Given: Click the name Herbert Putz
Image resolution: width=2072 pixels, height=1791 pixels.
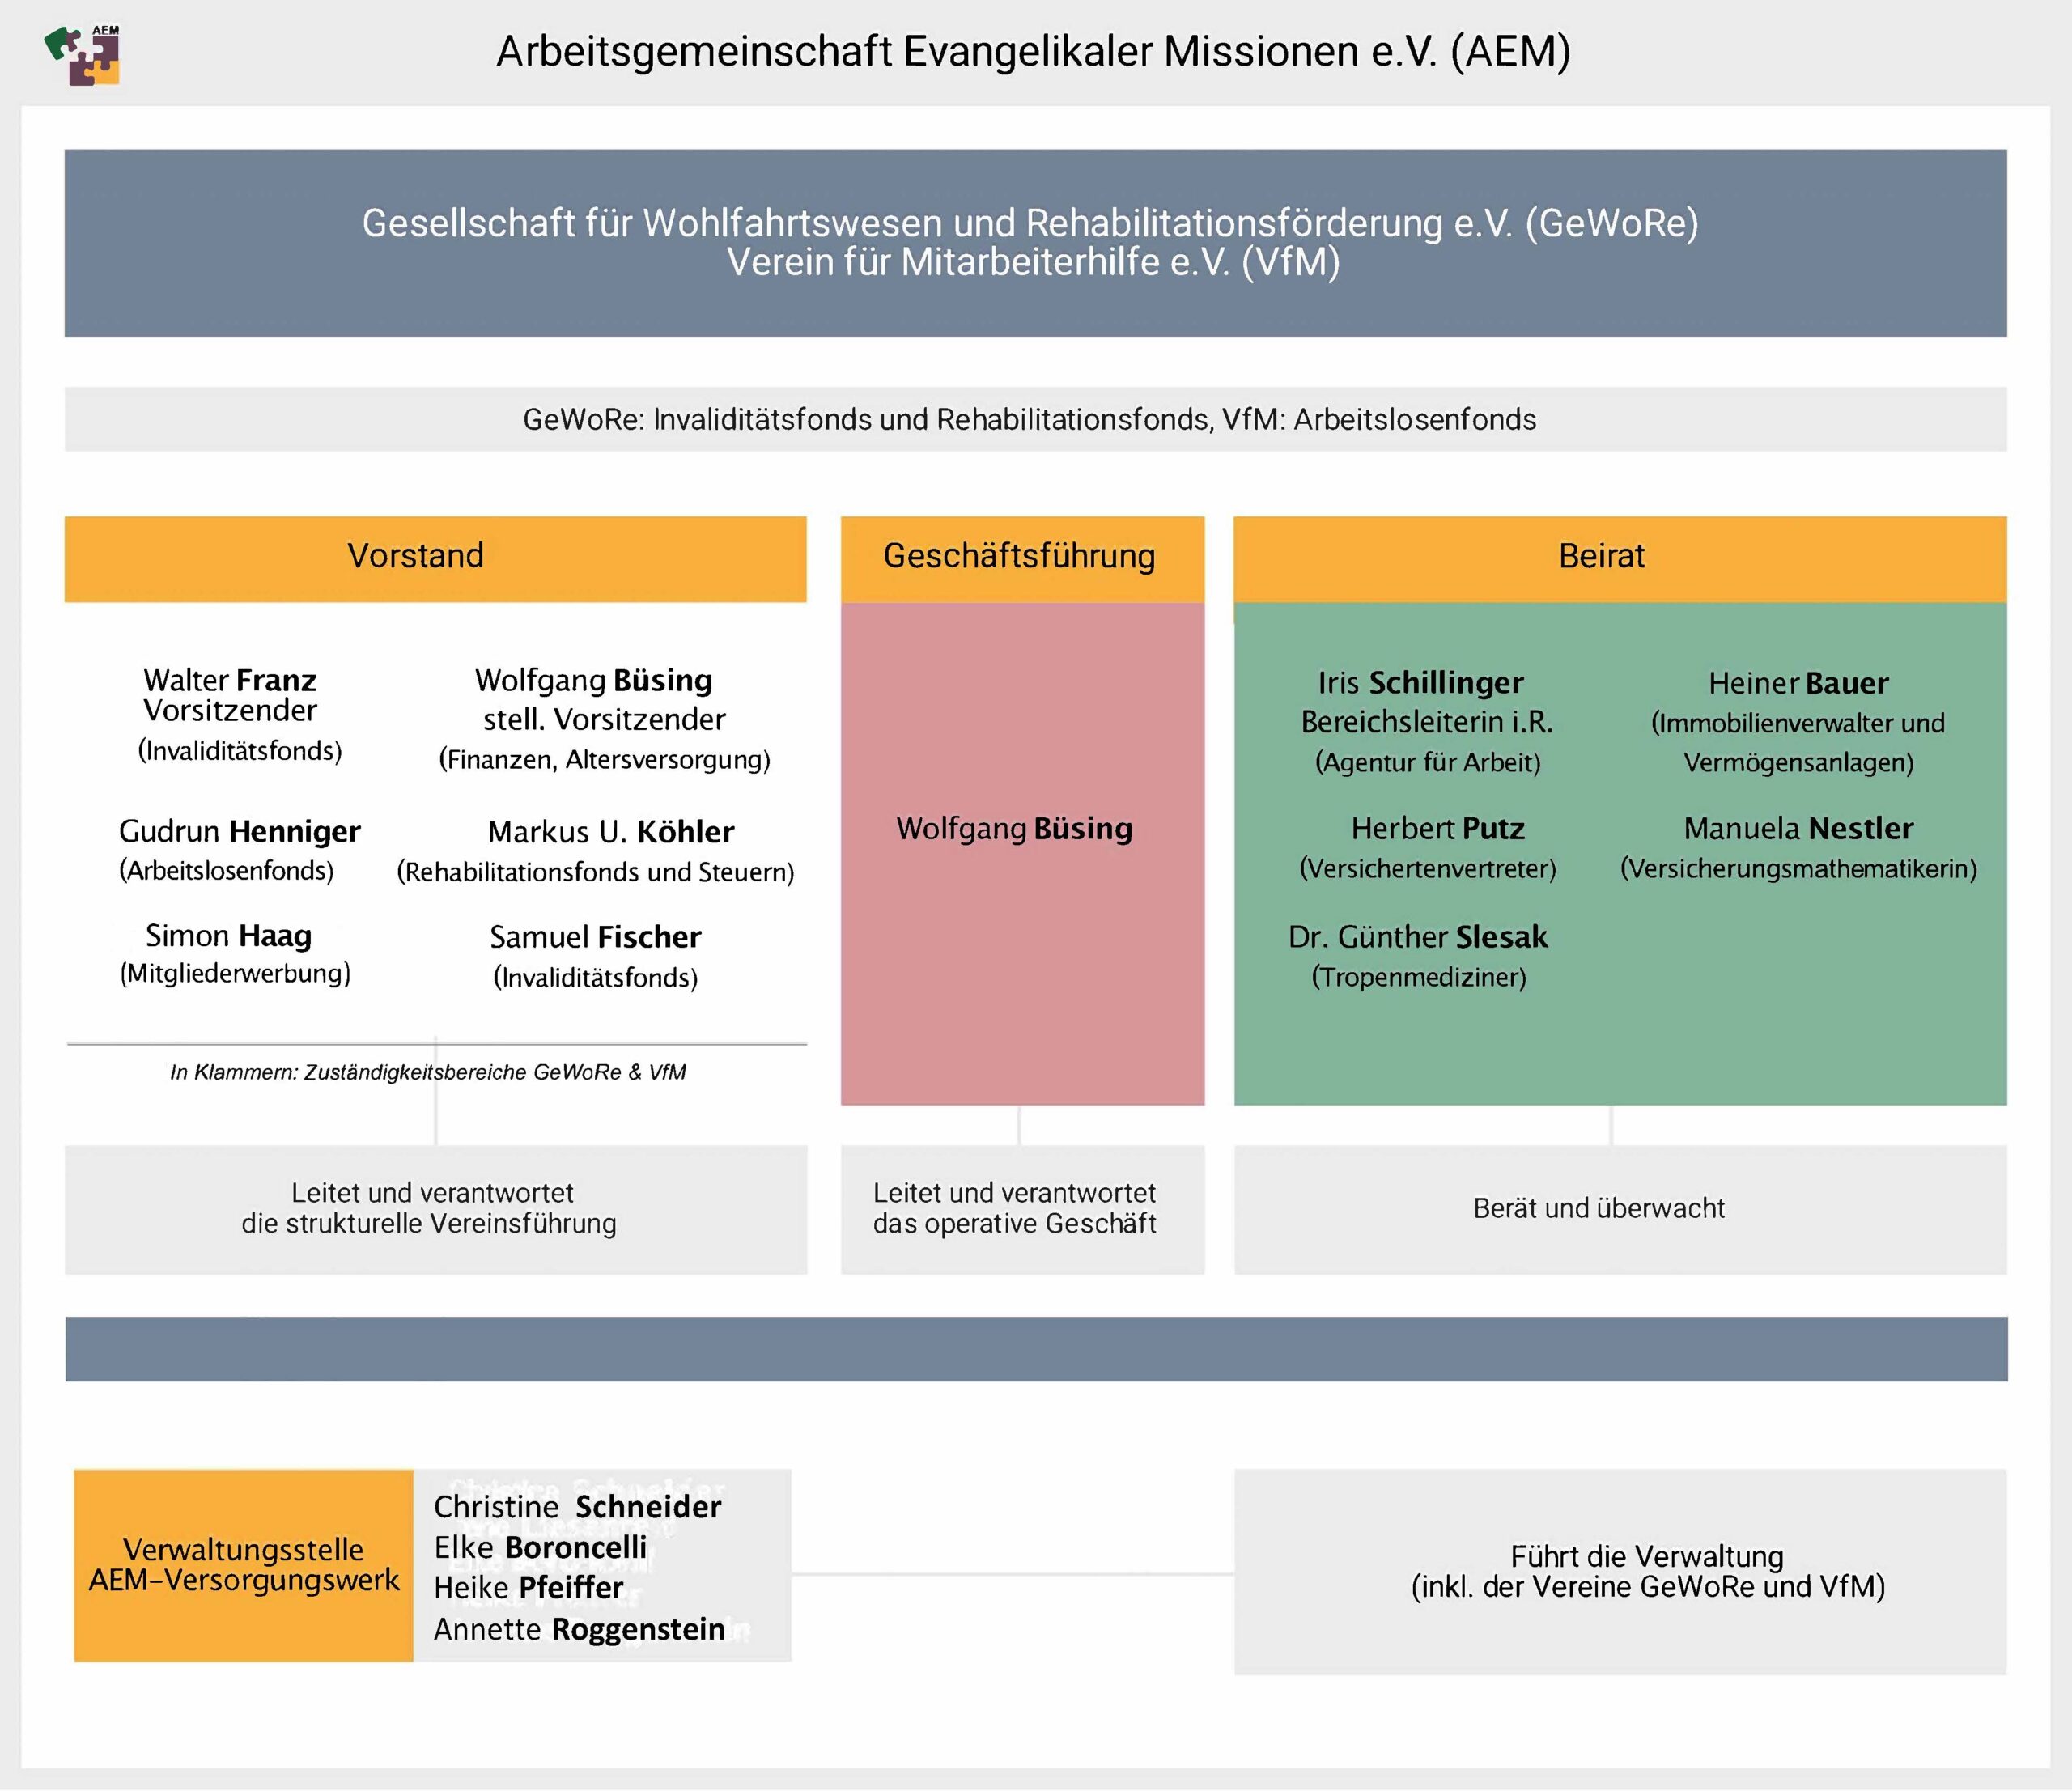Looking at the screenshot, I should tap(1438, 828).
